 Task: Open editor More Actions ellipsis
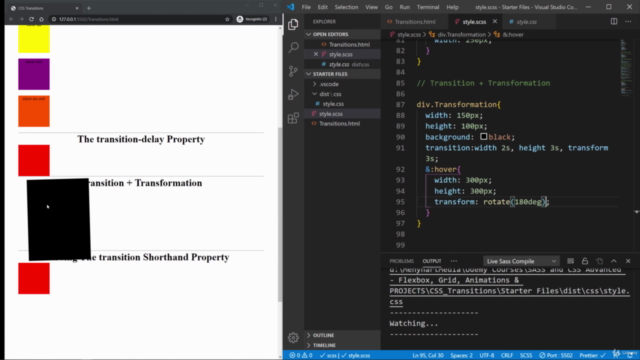coord(628,22)
